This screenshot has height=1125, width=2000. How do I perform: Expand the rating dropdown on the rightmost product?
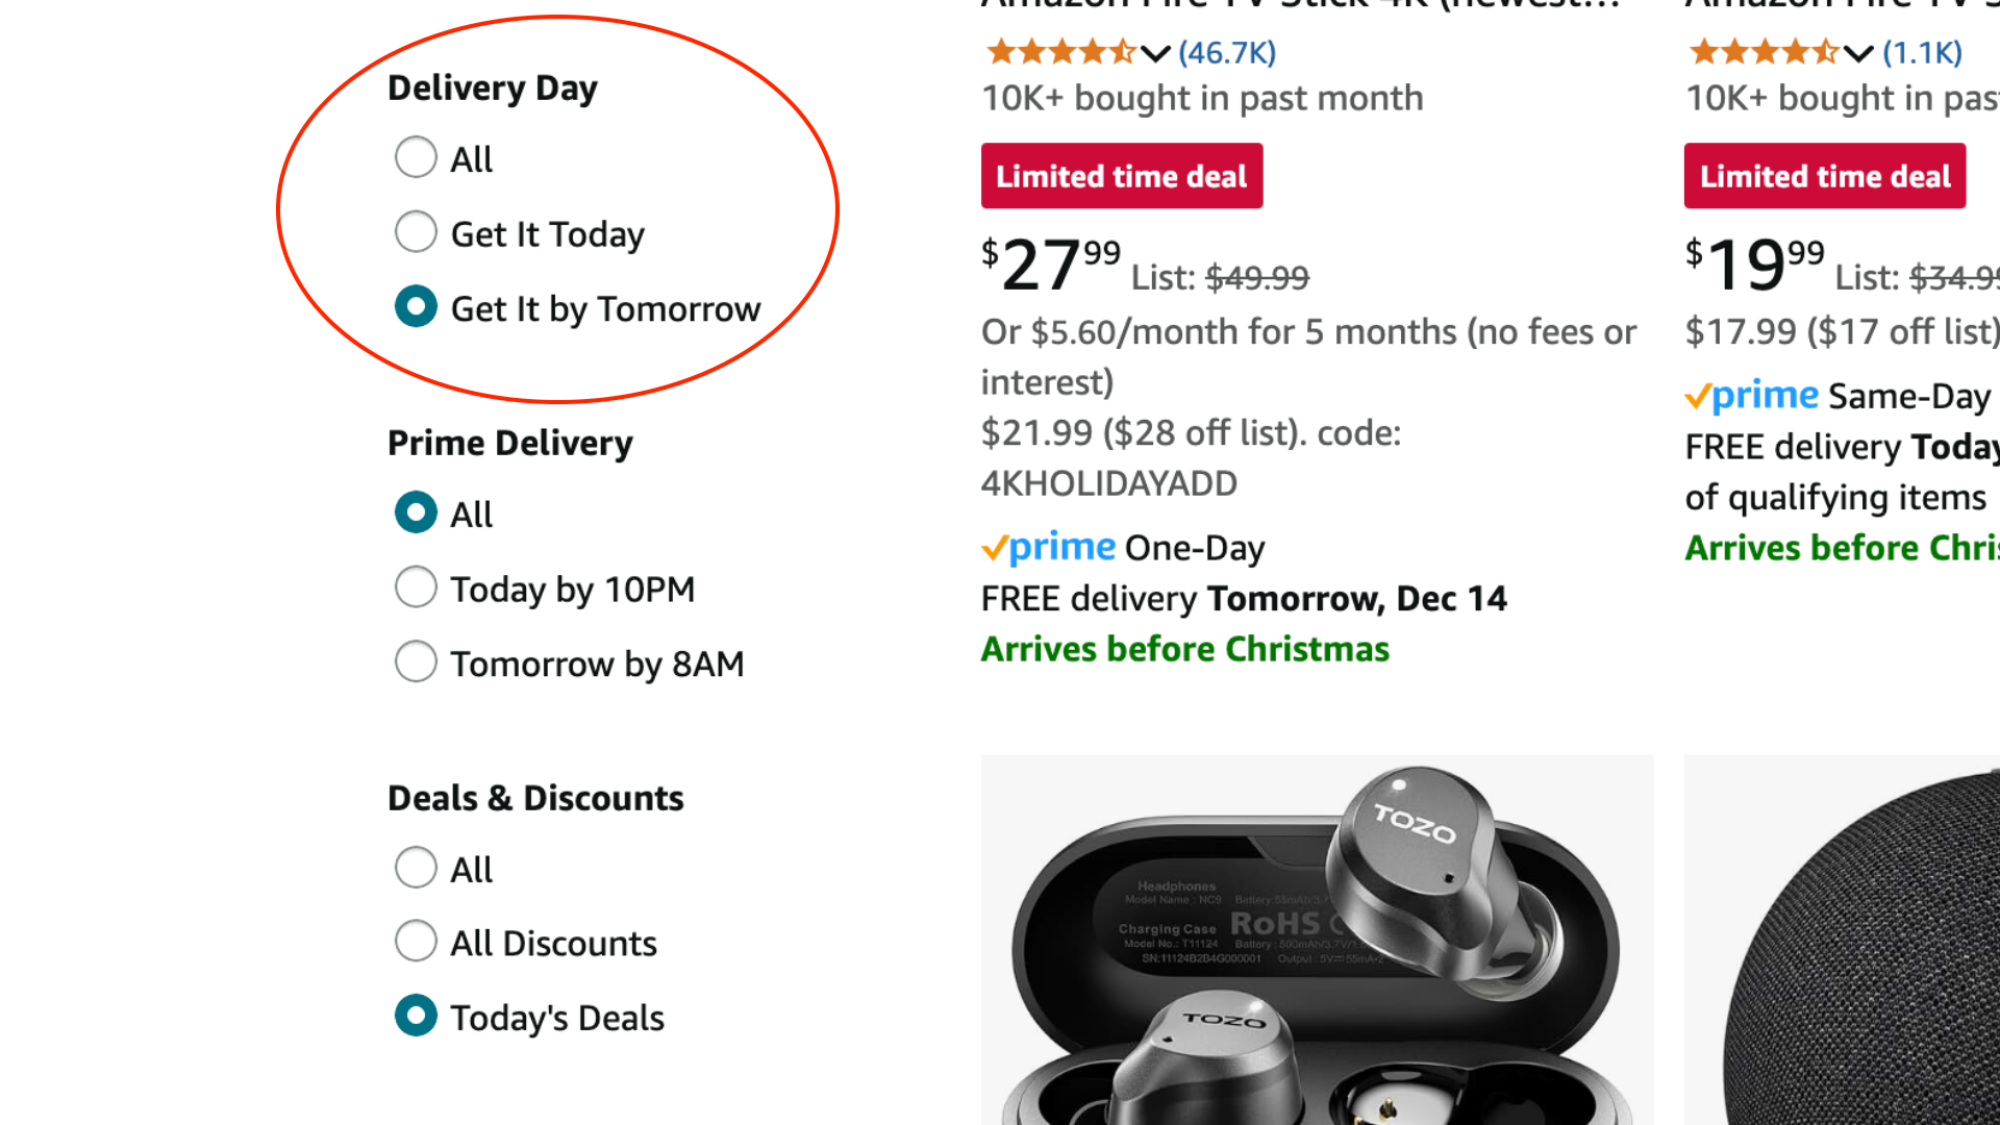click(x=1858, y=53)
